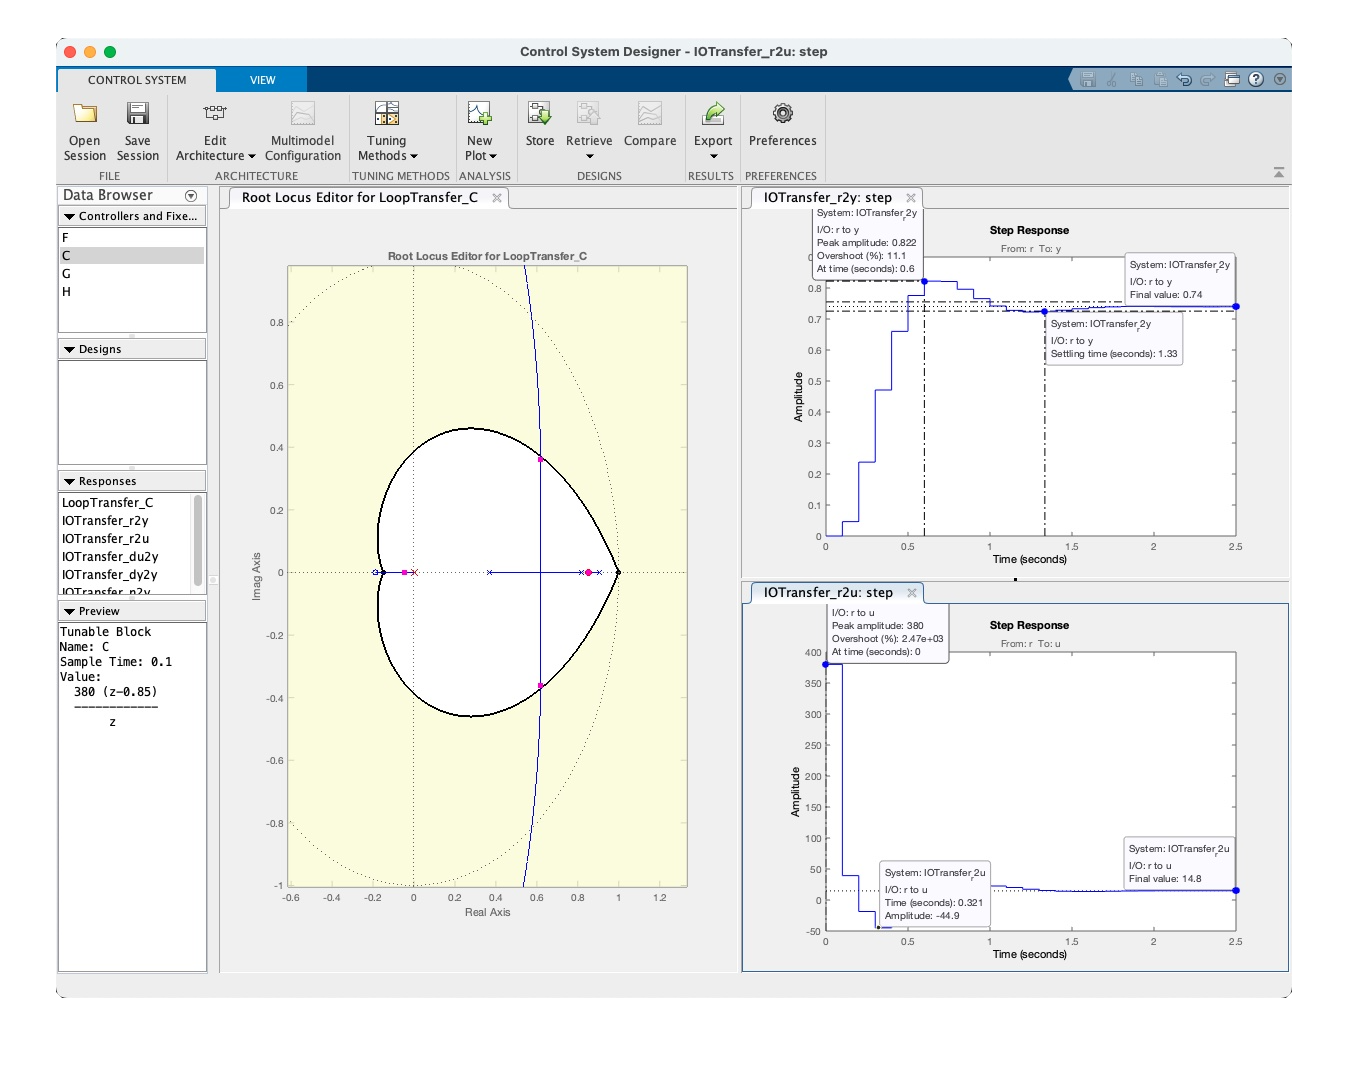The width and height of the screenshot is (1348, 1072).
Task: Click the redo arrow icon
Action: [x=1208, y=79]
